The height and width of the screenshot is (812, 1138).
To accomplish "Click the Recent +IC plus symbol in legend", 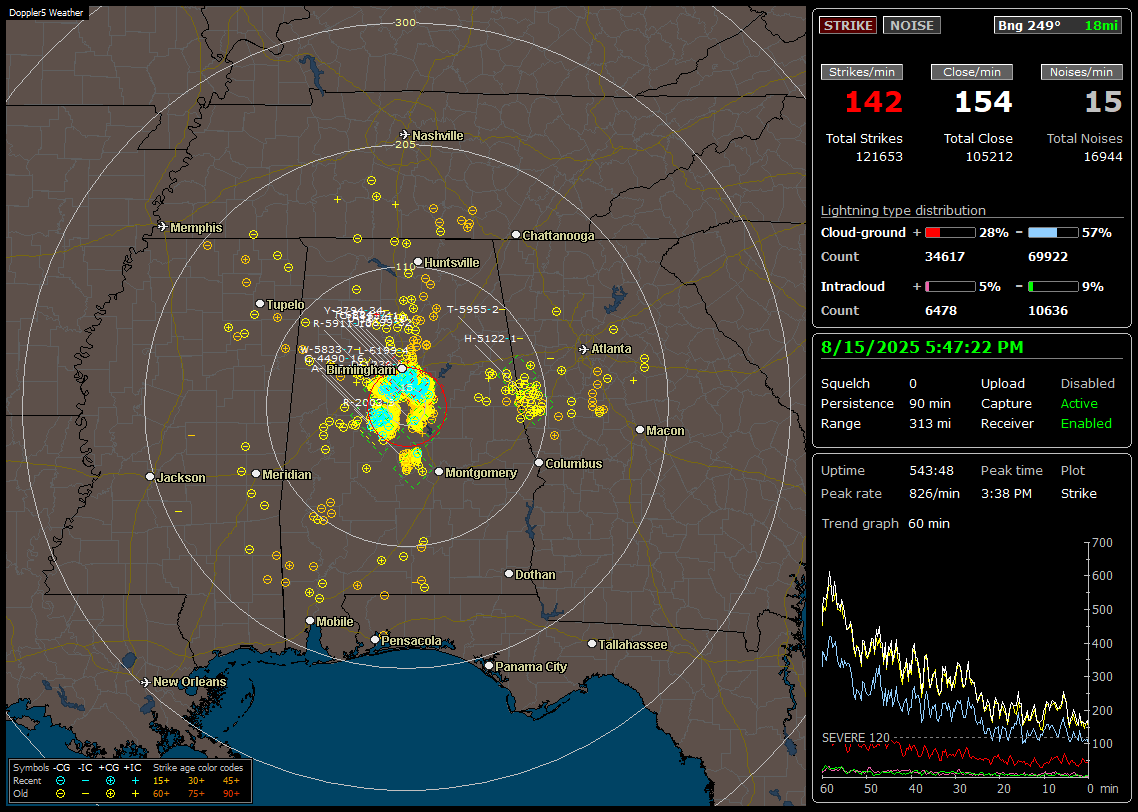I will point(135,781).
